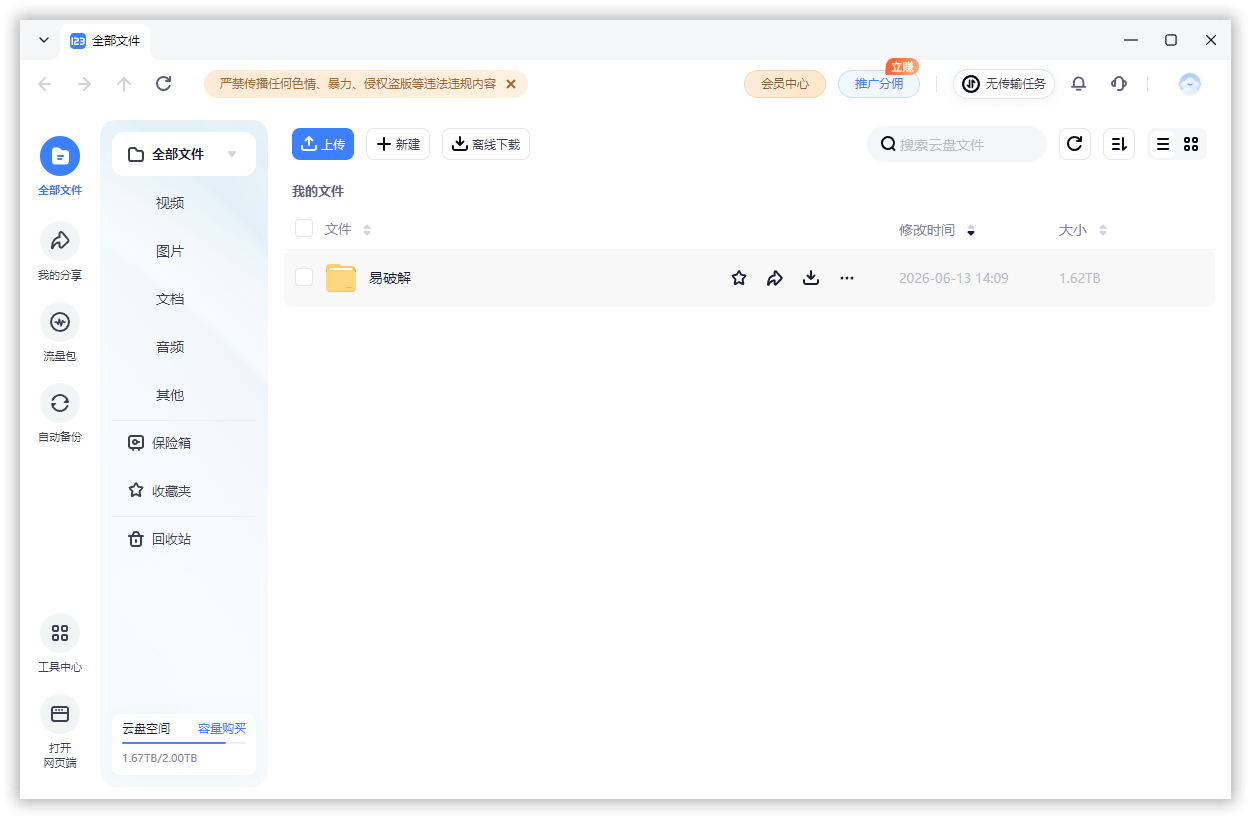Click the 上传 upload button
Viewport: 1251px width, 819px height.
click(x=323, y=144)
